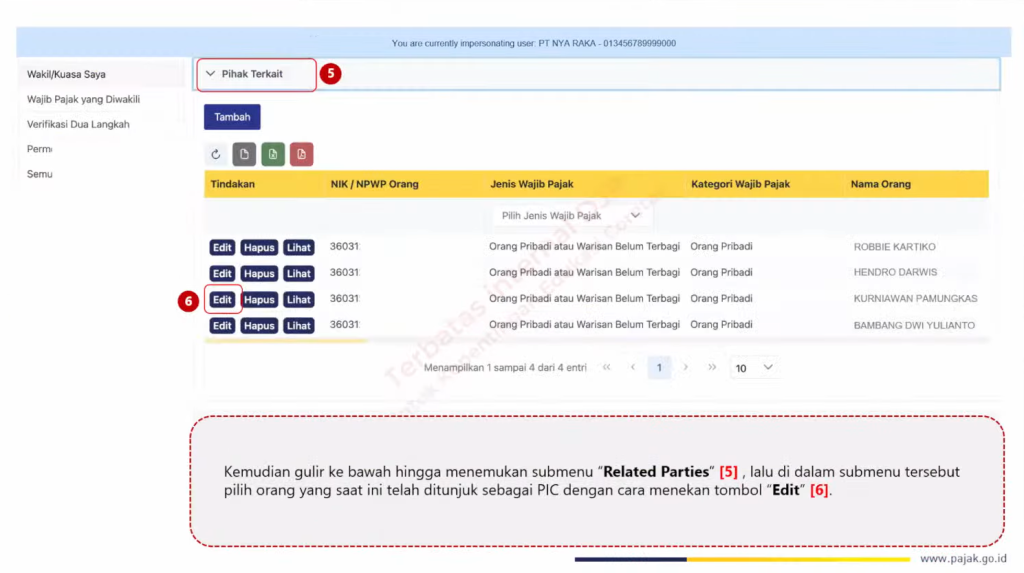The height and width of the screenshot is (573, 1024).
Task: Select Wajib Pajak yang Diwakili menu
Action: [x=83, y=99]
